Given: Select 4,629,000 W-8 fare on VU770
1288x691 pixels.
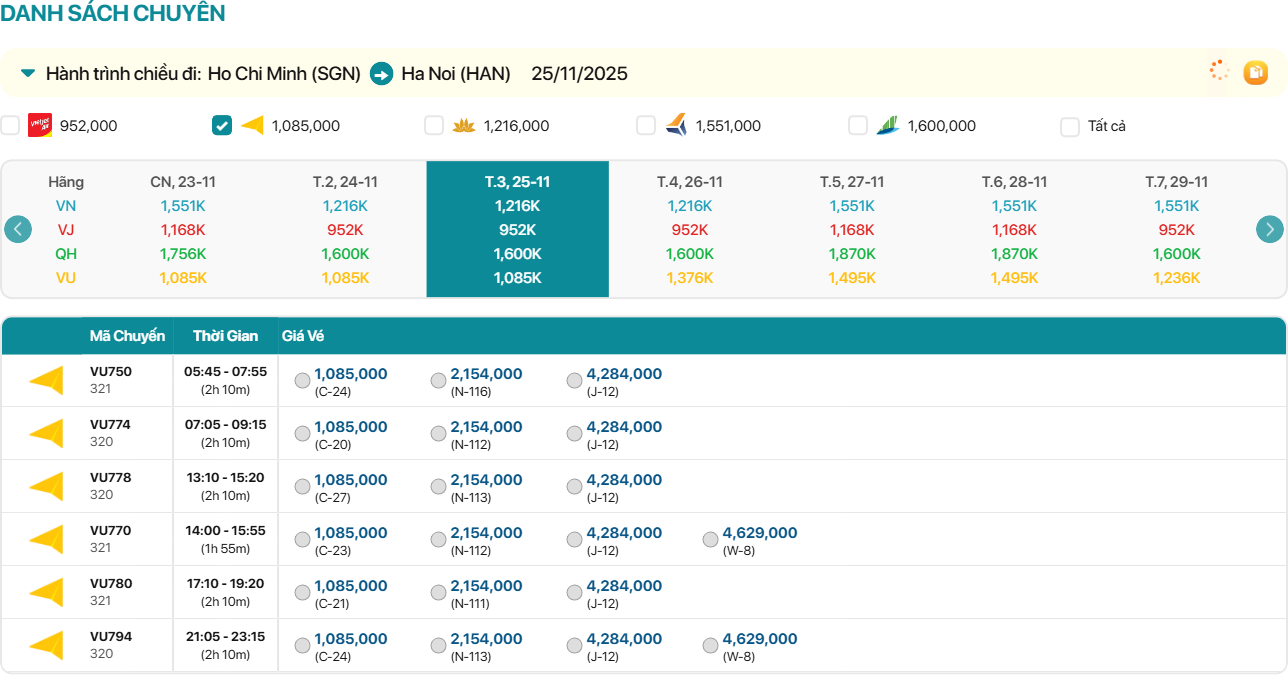Looking at the screenshot, I should pyautogui.click(x=710, y=540).
